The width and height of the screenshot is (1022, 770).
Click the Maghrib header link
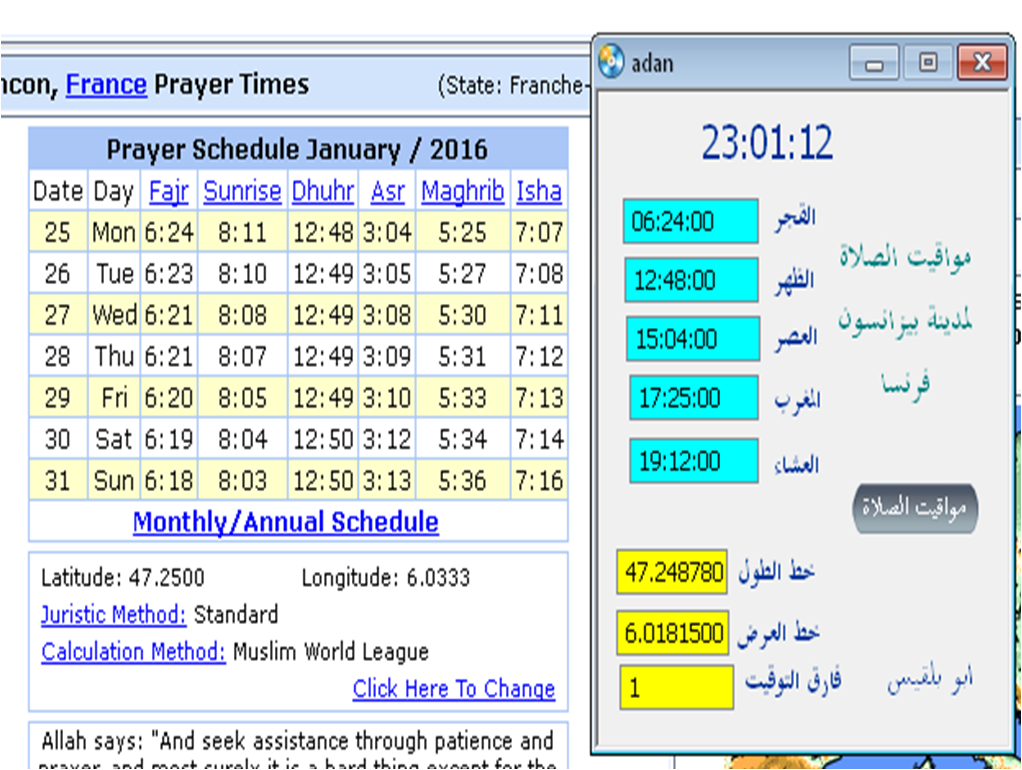pyautogui.click(x=462, y=191)
